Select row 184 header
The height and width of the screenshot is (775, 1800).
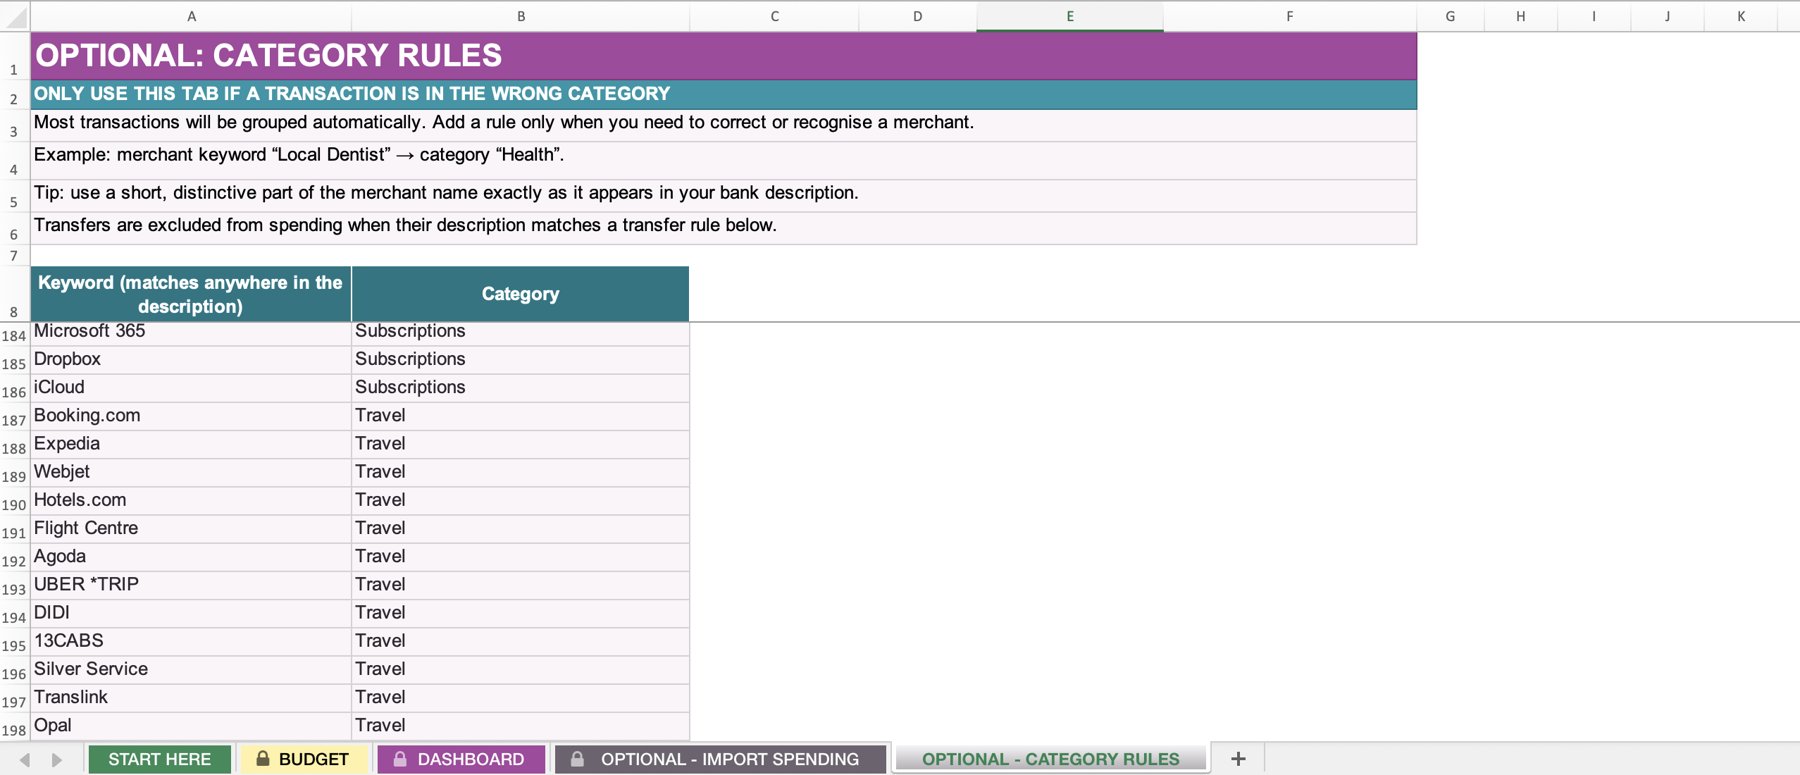click(14, 335)
